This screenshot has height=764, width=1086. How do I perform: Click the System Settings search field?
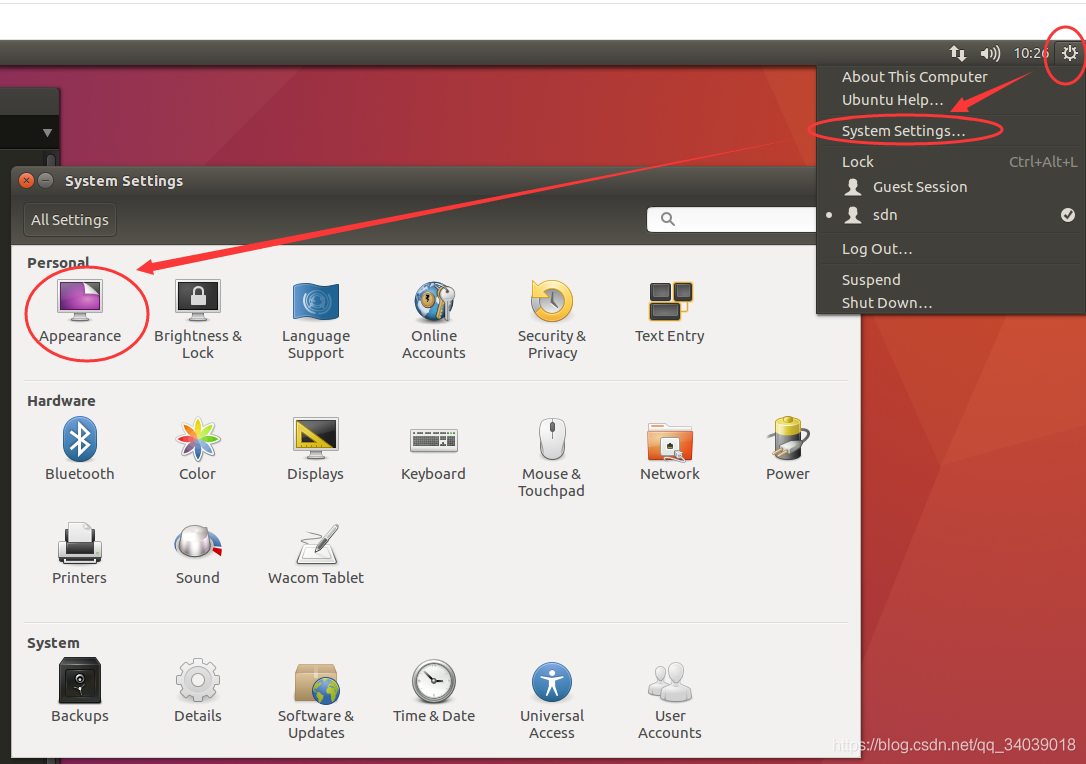[732, 219]
